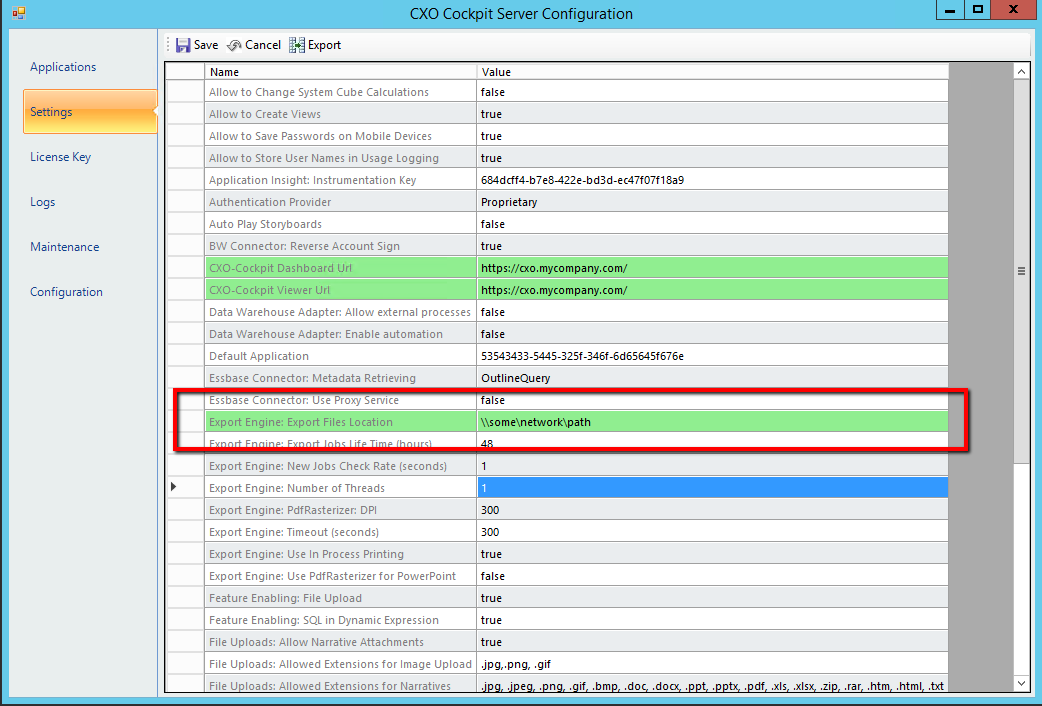Click the Cancel toolbar button
The width and height of the screenshot is (1042, 706).
[254, 45]
